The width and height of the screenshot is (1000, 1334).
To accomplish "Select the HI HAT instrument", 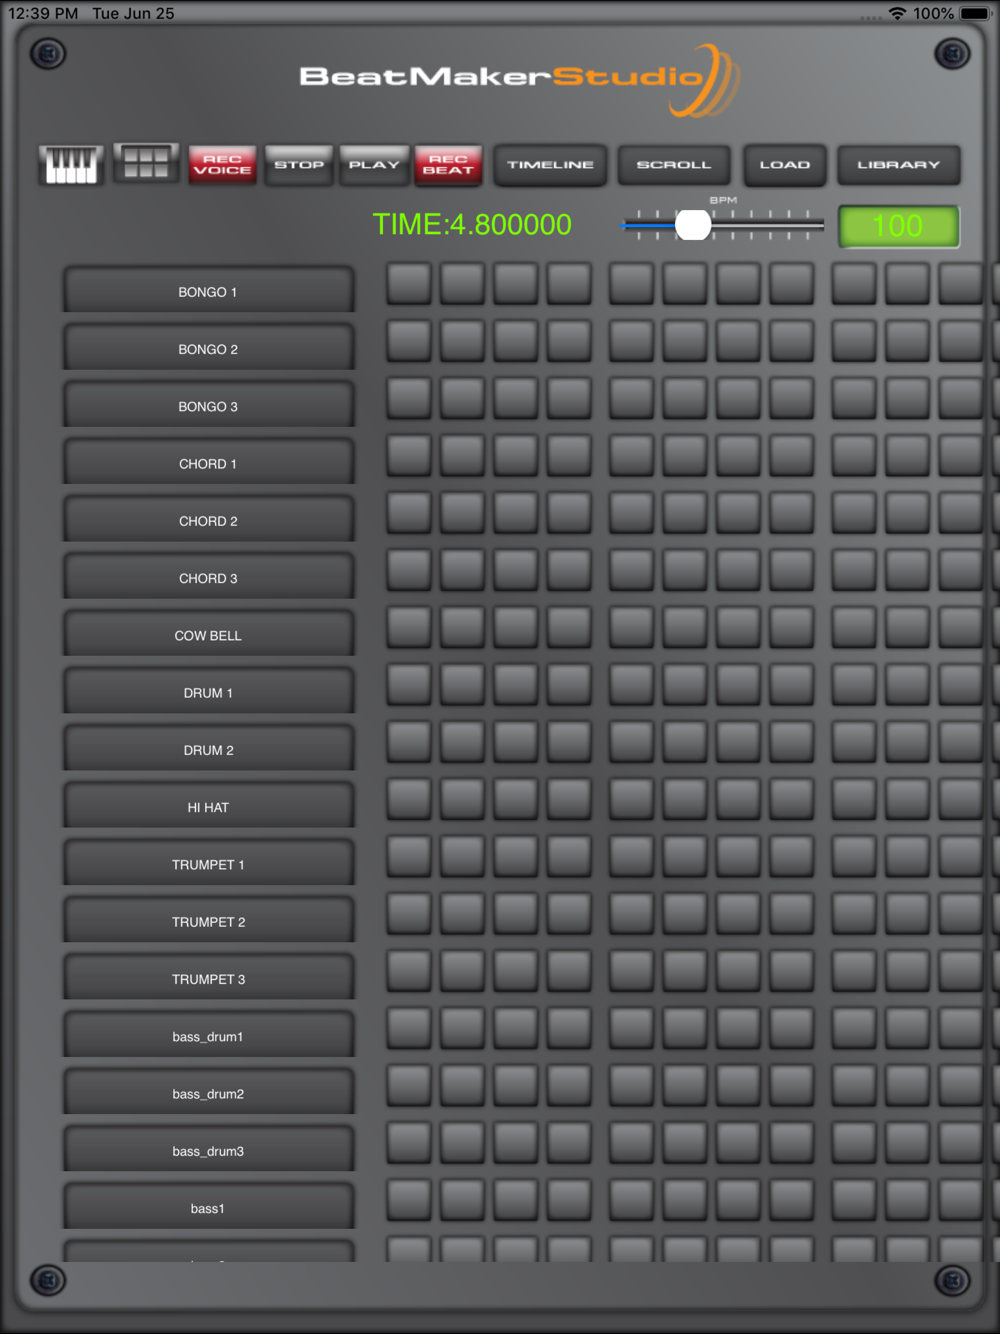I will 208,806.
